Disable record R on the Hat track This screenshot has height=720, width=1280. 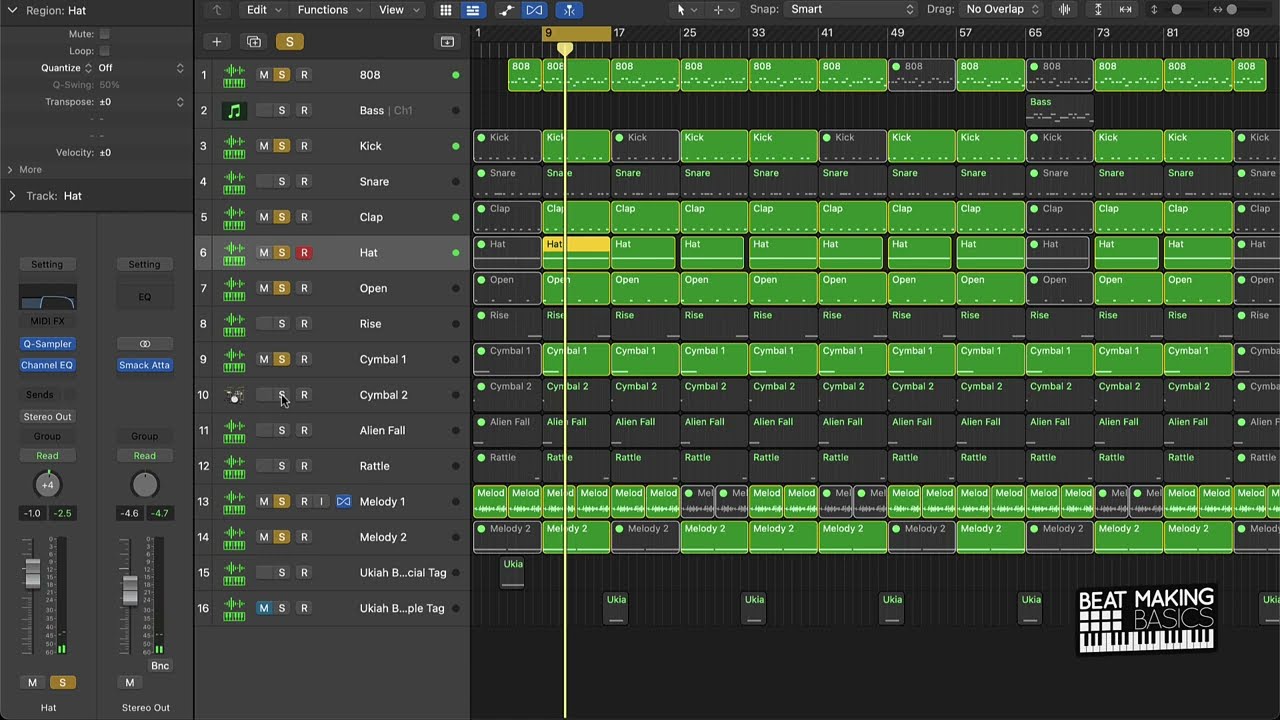tap(304, 253)
